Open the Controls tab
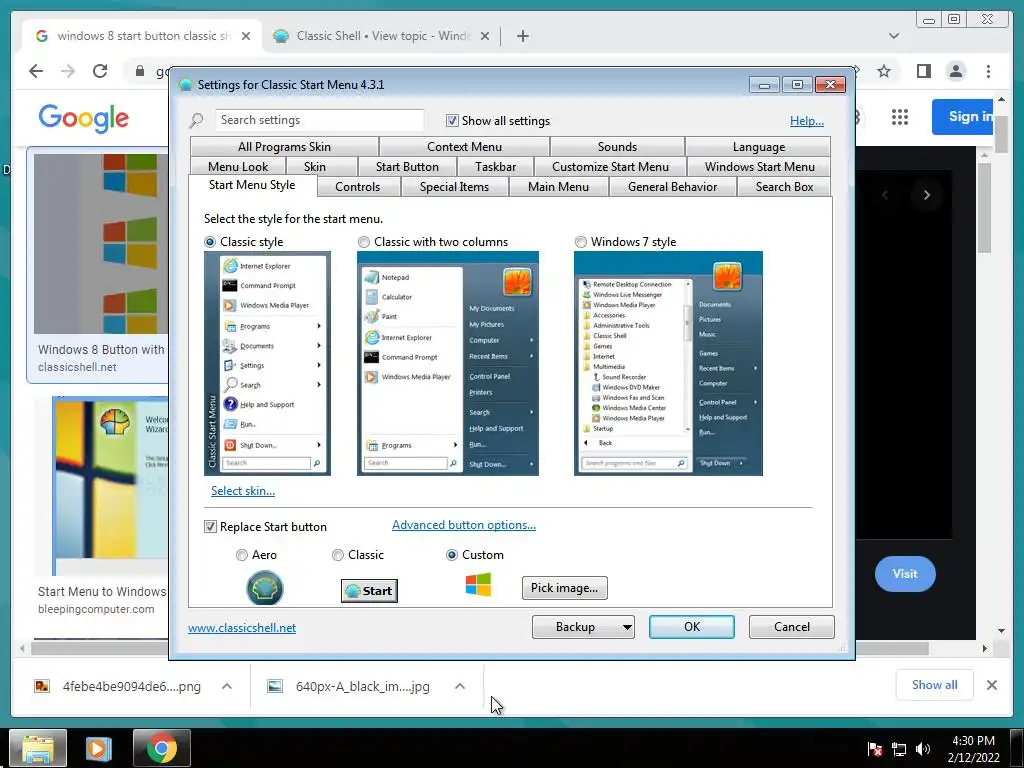 click(357, 187)
